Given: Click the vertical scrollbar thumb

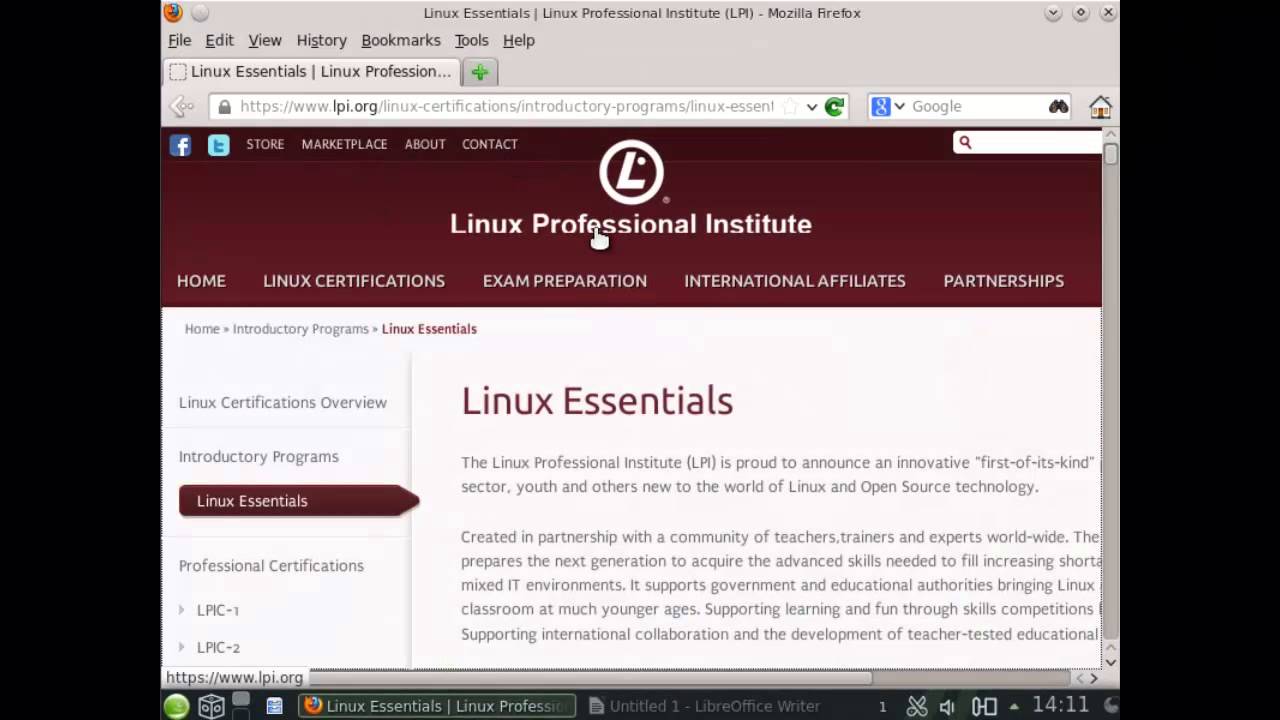Looking at the screenshot, I should click(1110, 154).
